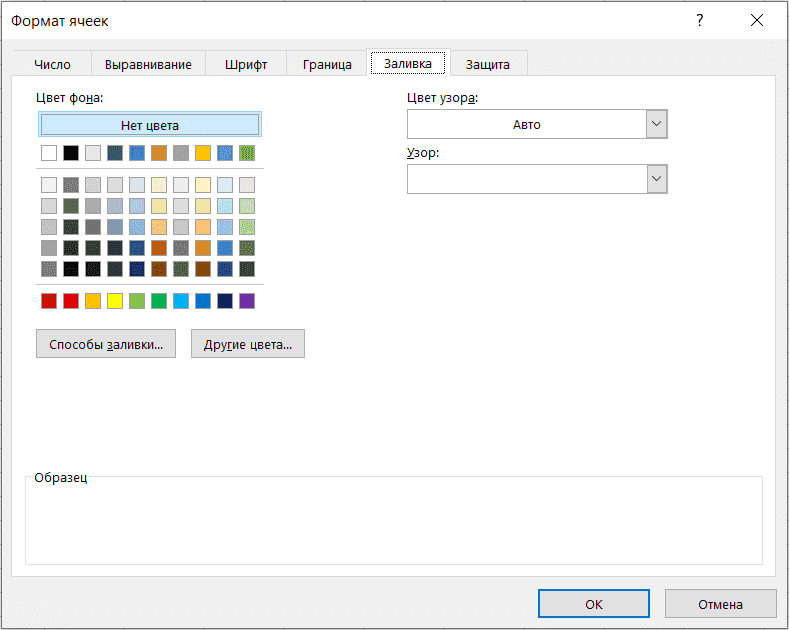This screenshot has height=630, width=789.
Task: Go to the Шрифт tab
Action: (246, 64)
